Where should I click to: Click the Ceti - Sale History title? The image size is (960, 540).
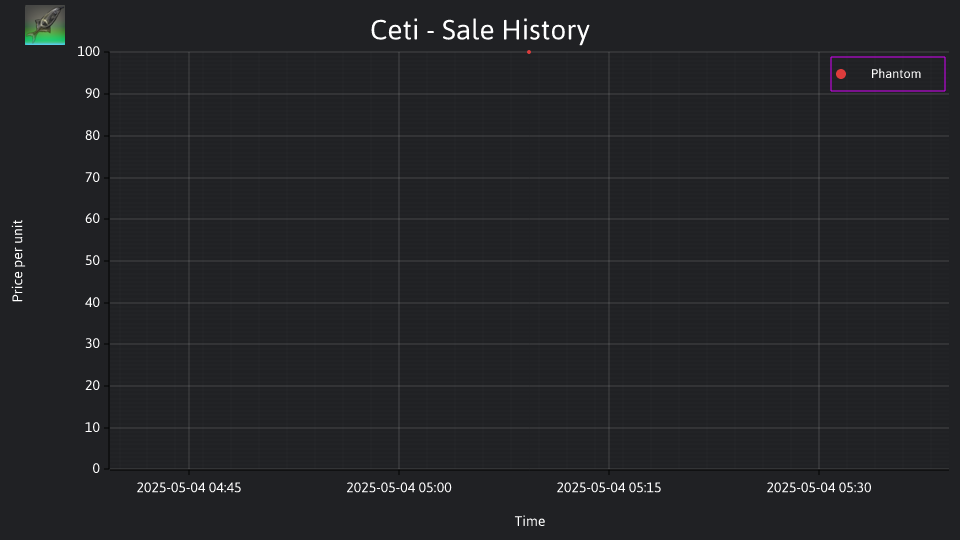[x=480, y=30]
